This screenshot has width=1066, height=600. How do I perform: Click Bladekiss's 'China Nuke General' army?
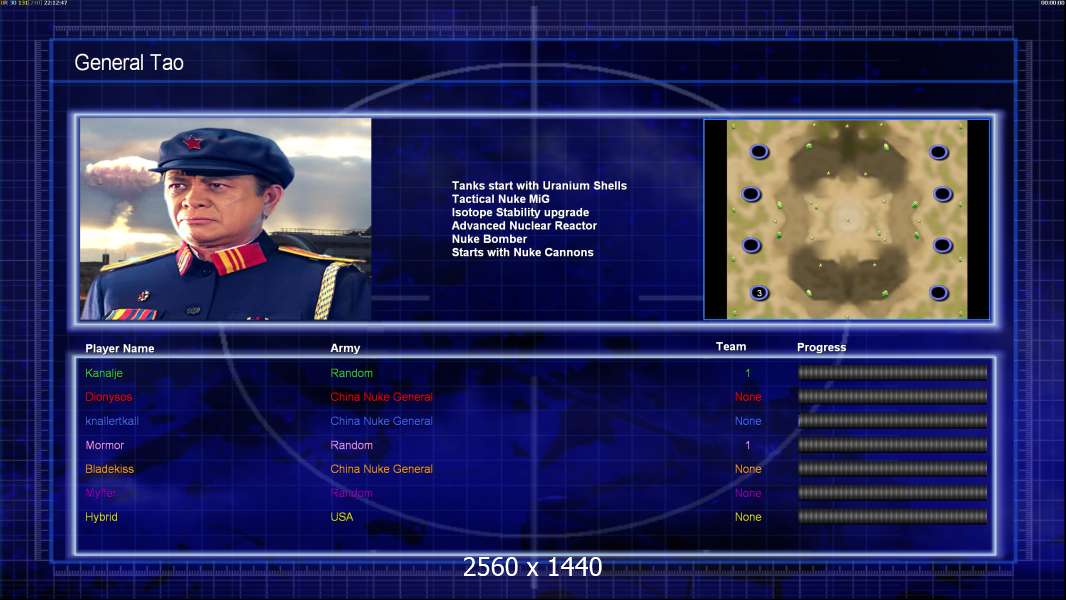pyautogui.click(x=381, y=469)
